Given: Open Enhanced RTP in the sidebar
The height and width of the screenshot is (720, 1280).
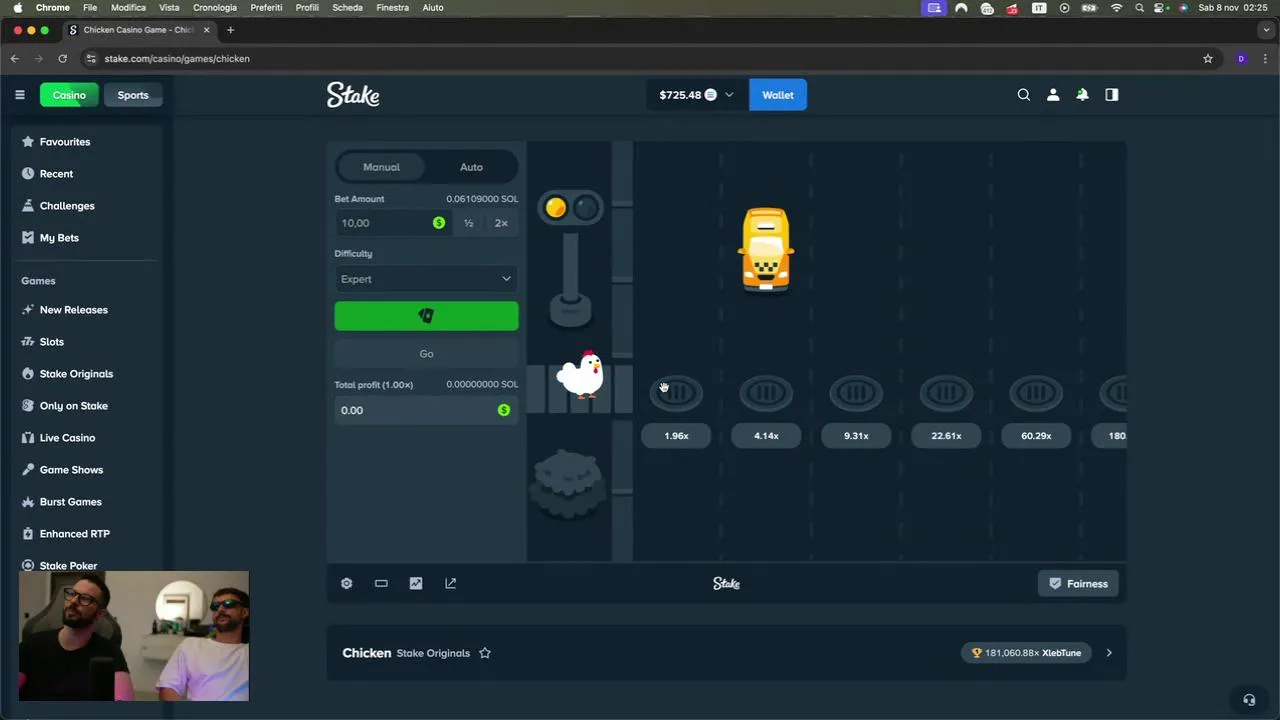Looking at the screenshot, I should pyautogui.click(x=74, y=534).
